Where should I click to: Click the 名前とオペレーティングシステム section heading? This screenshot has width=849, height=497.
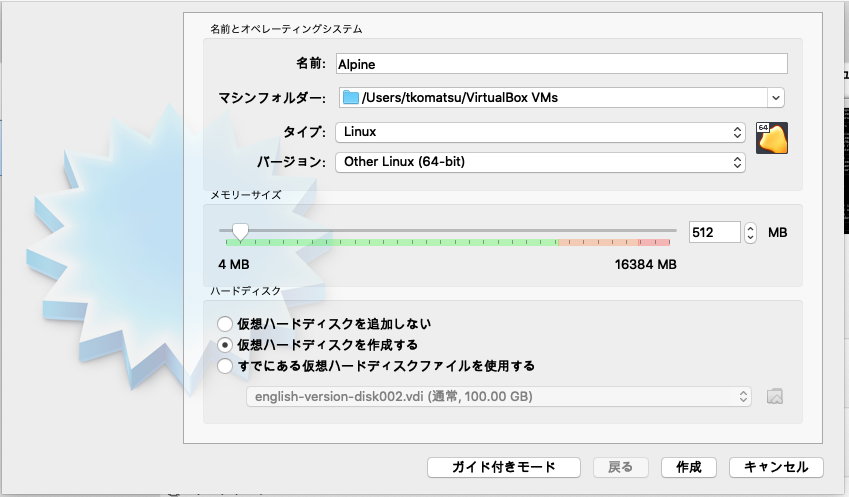pyautogui.click(x=286, y=29)
